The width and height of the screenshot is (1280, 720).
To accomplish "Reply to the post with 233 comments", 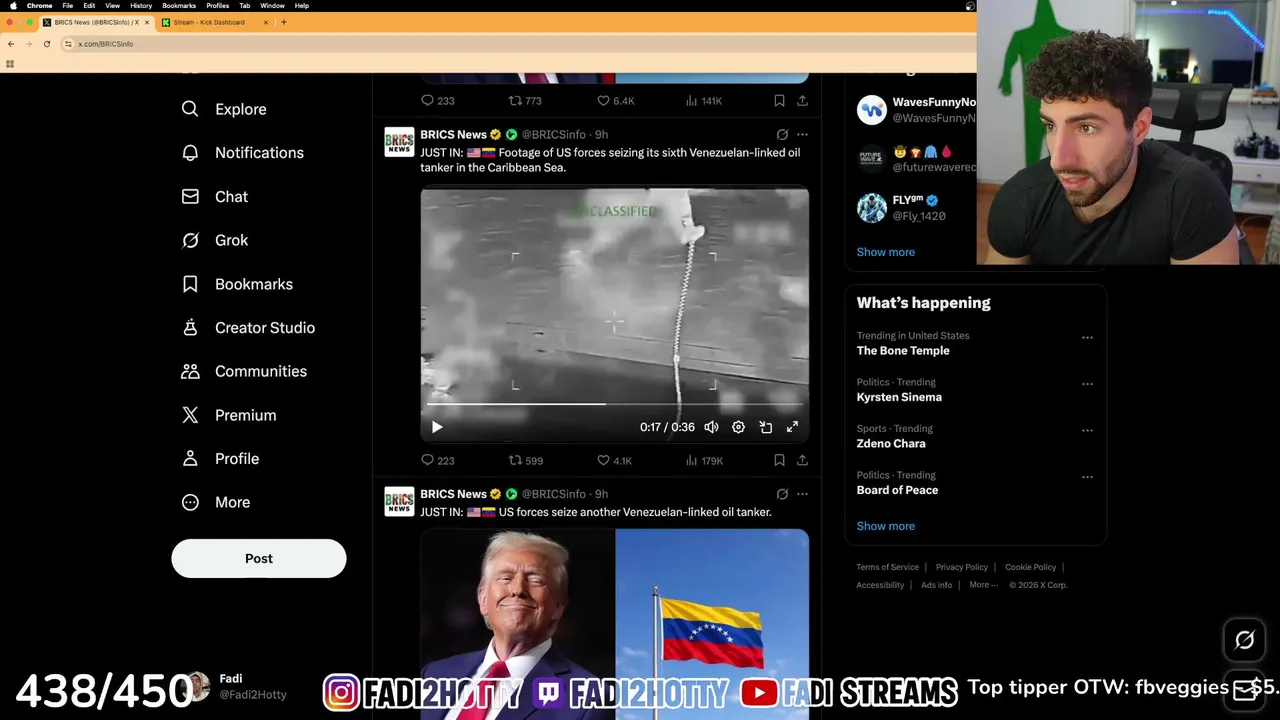I will point(437,100).
